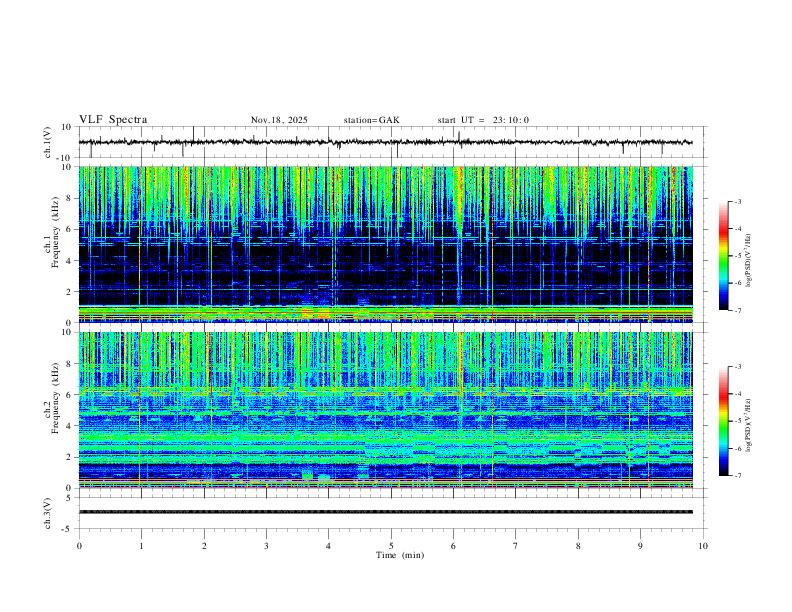Click the '-7' label of lower color bar

coord(737,476)
